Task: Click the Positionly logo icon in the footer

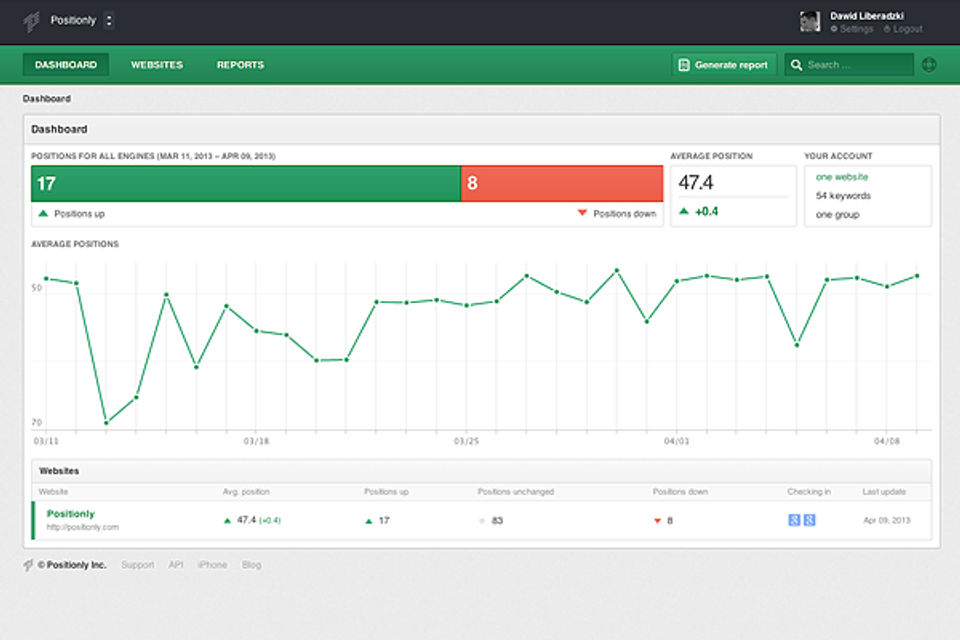Action: [x=28, y=565]
